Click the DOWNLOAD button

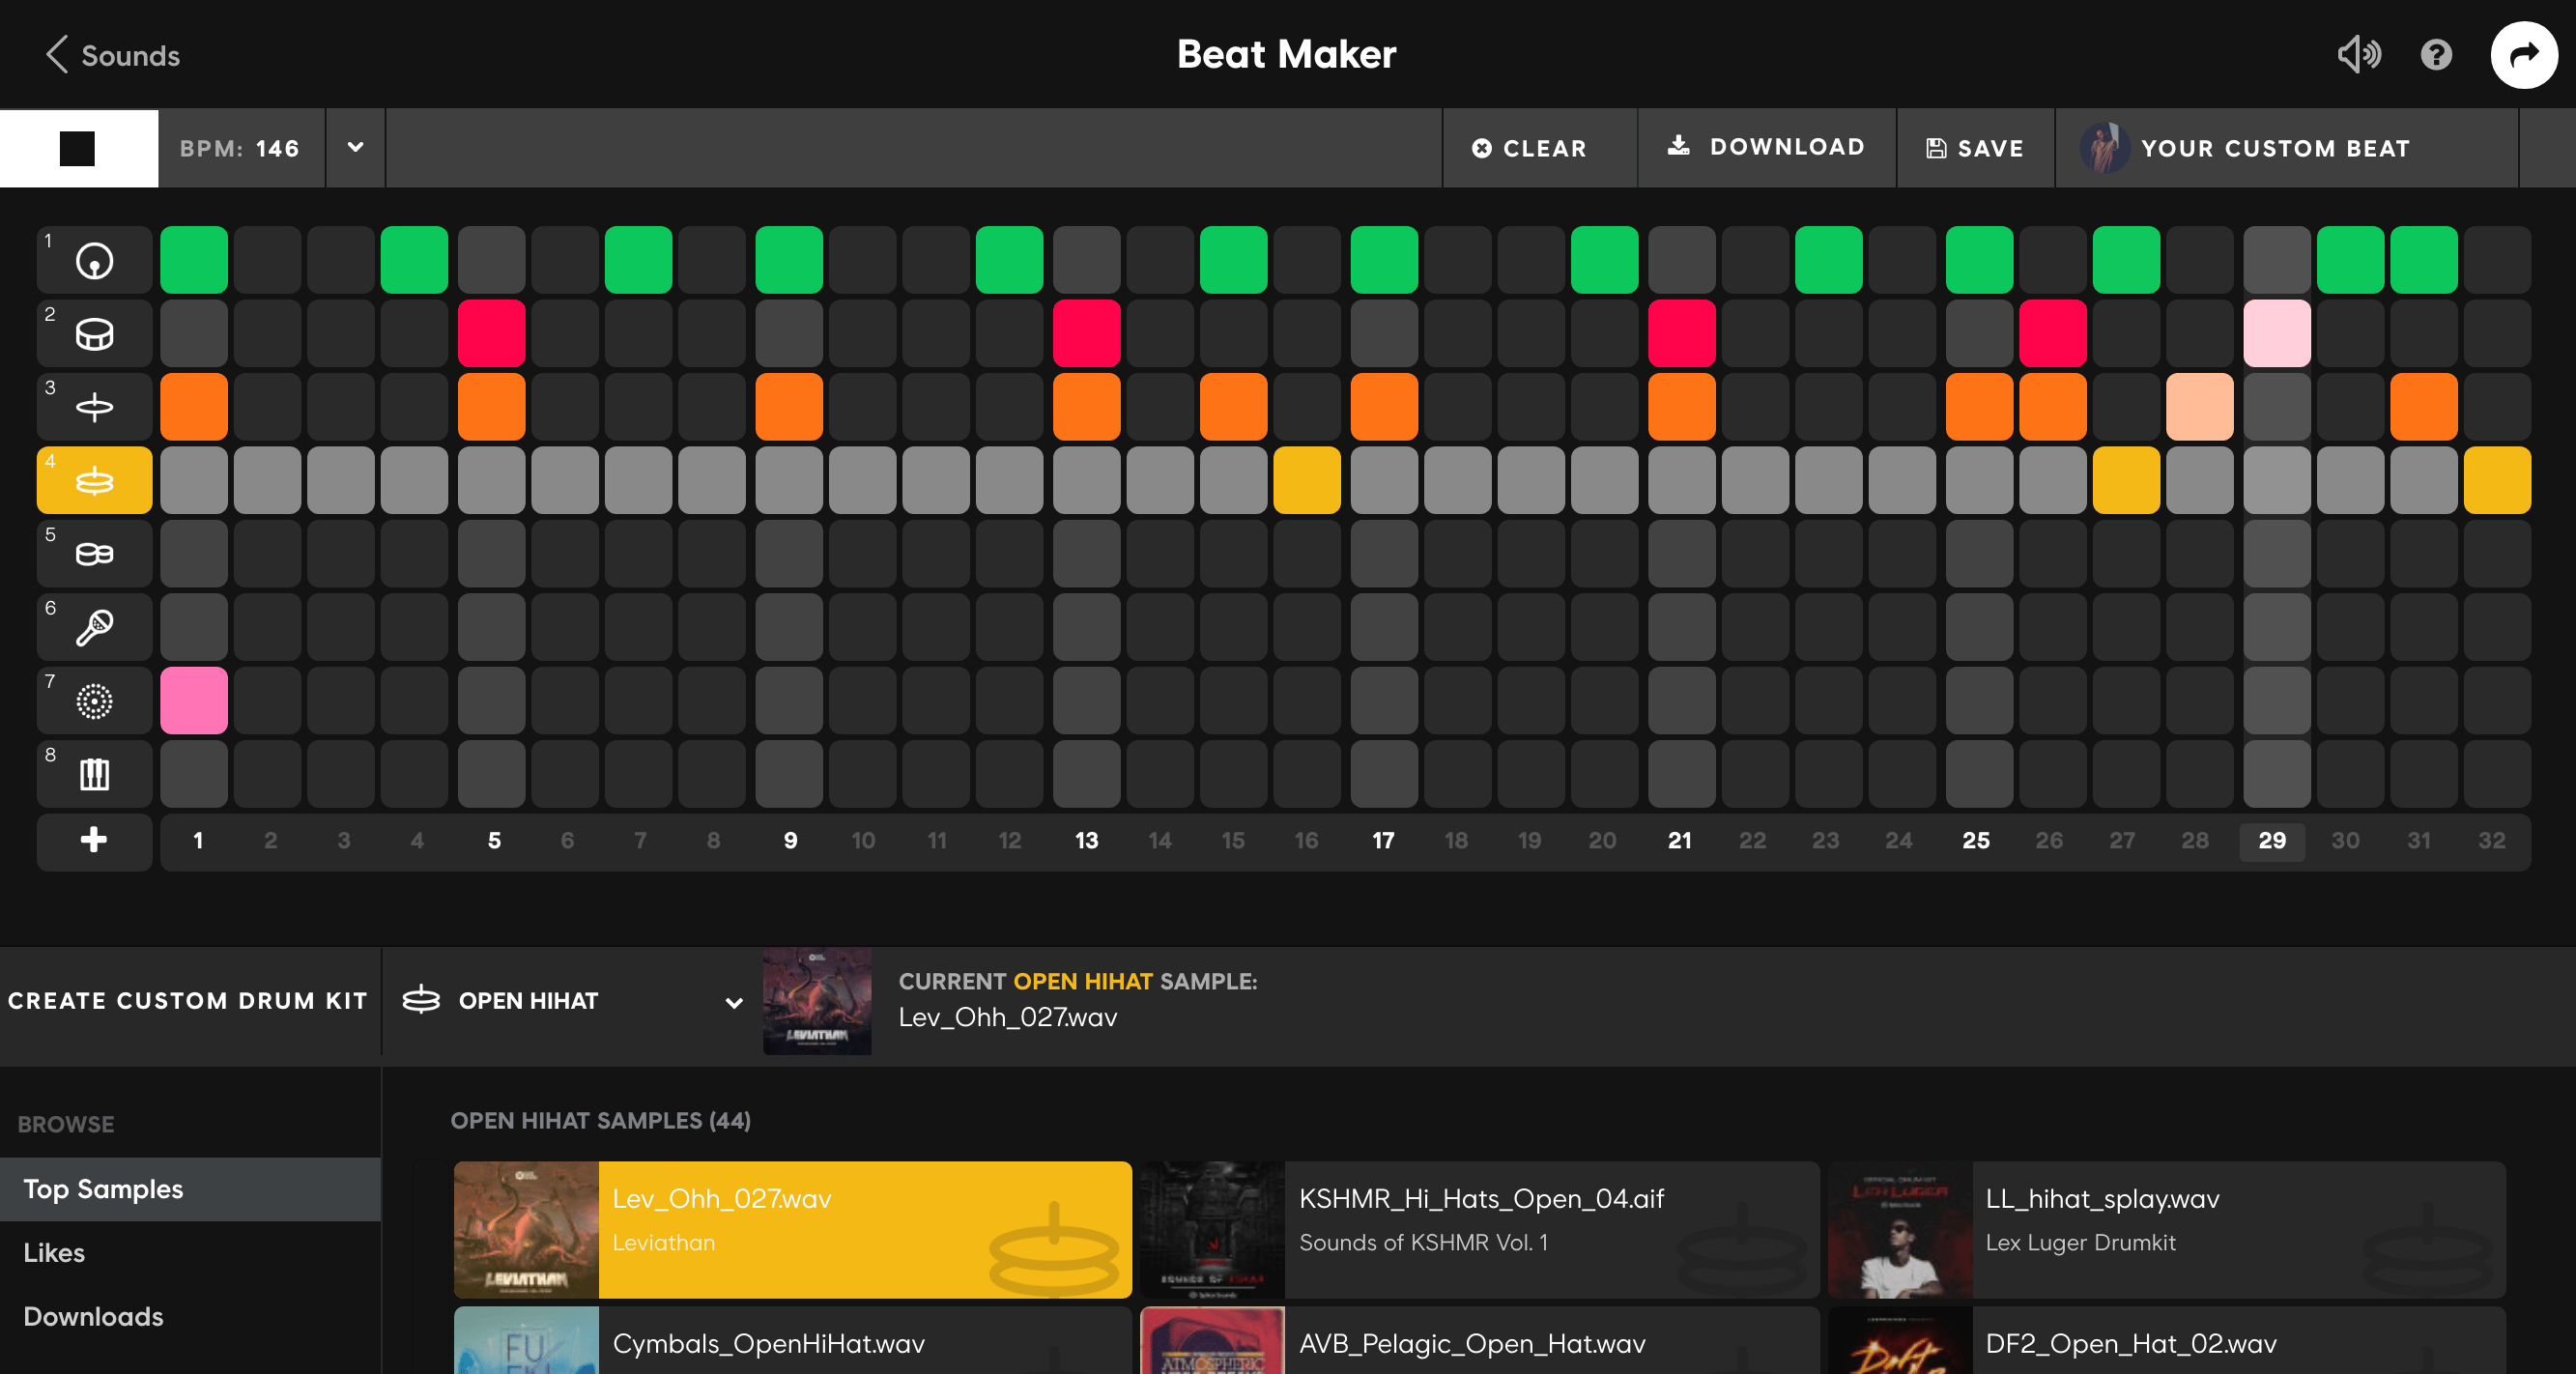click(x=1766, y=147)
